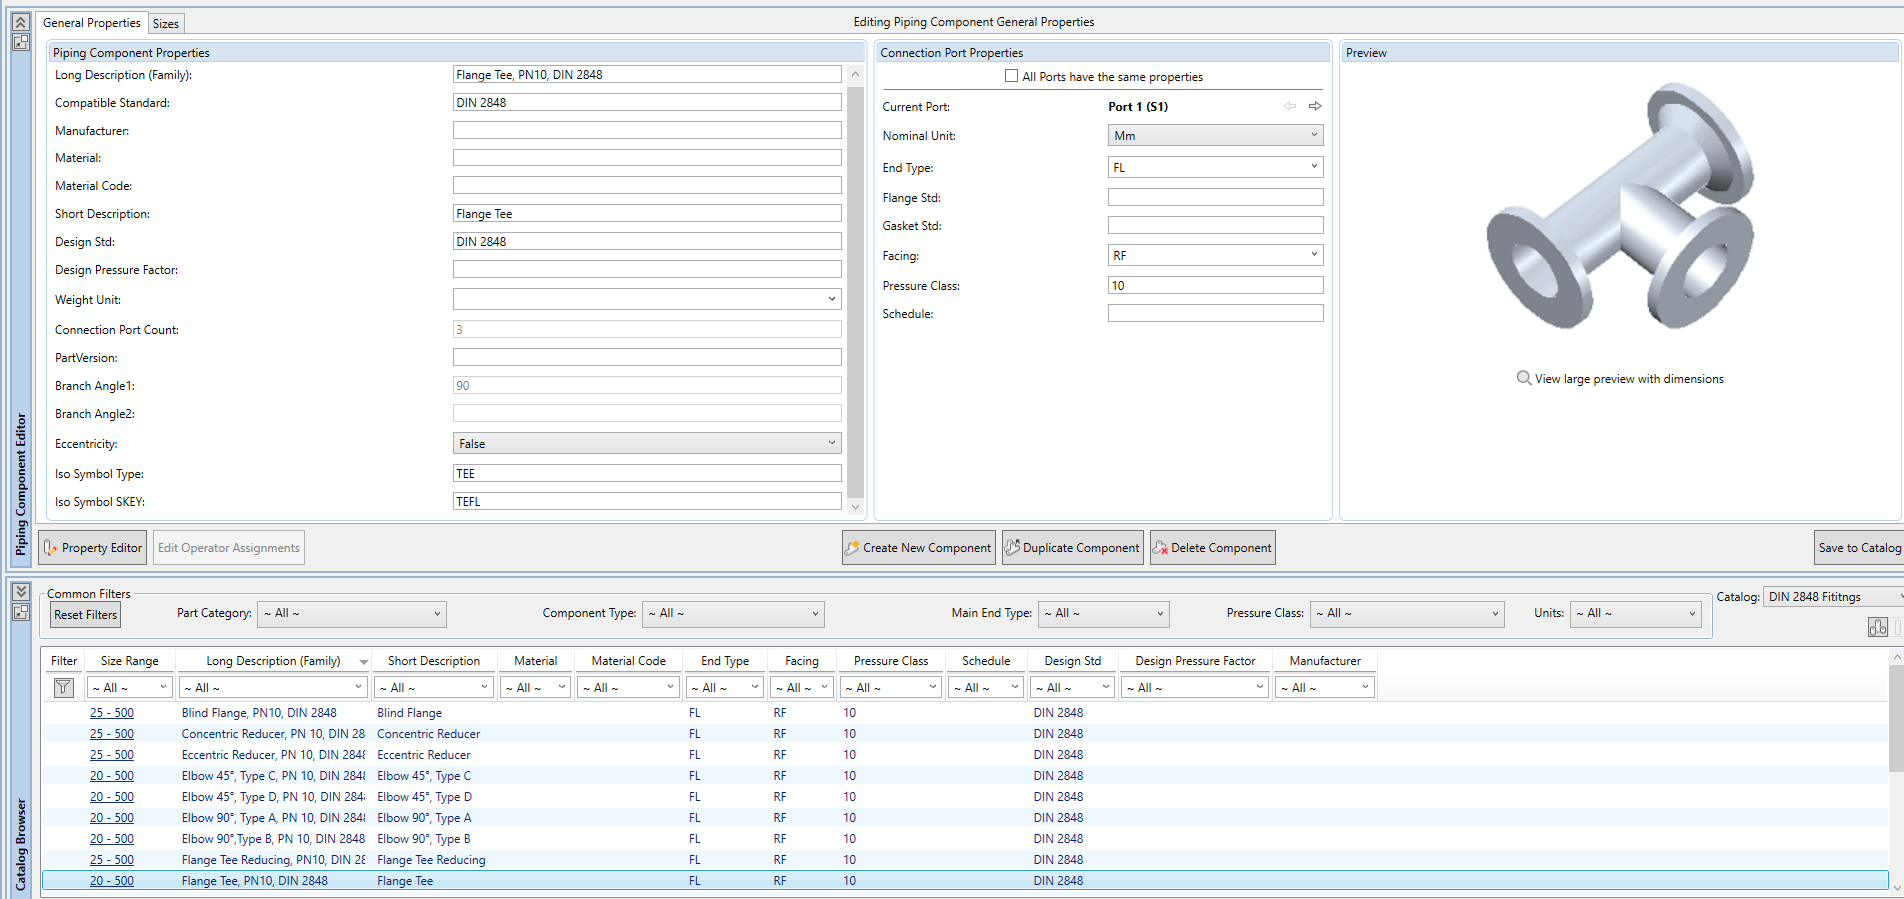Screen dimensions: 1904x899
Task: Switch to the Sizes tab
Action: [166, 23]
